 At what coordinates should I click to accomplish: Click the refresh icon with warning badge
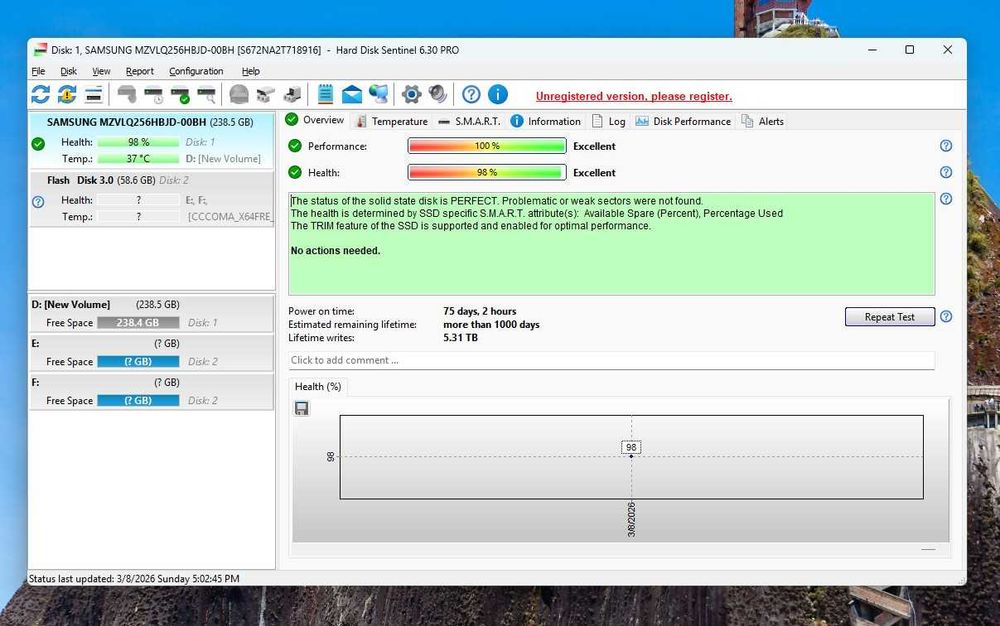click(x=67, y=94)
